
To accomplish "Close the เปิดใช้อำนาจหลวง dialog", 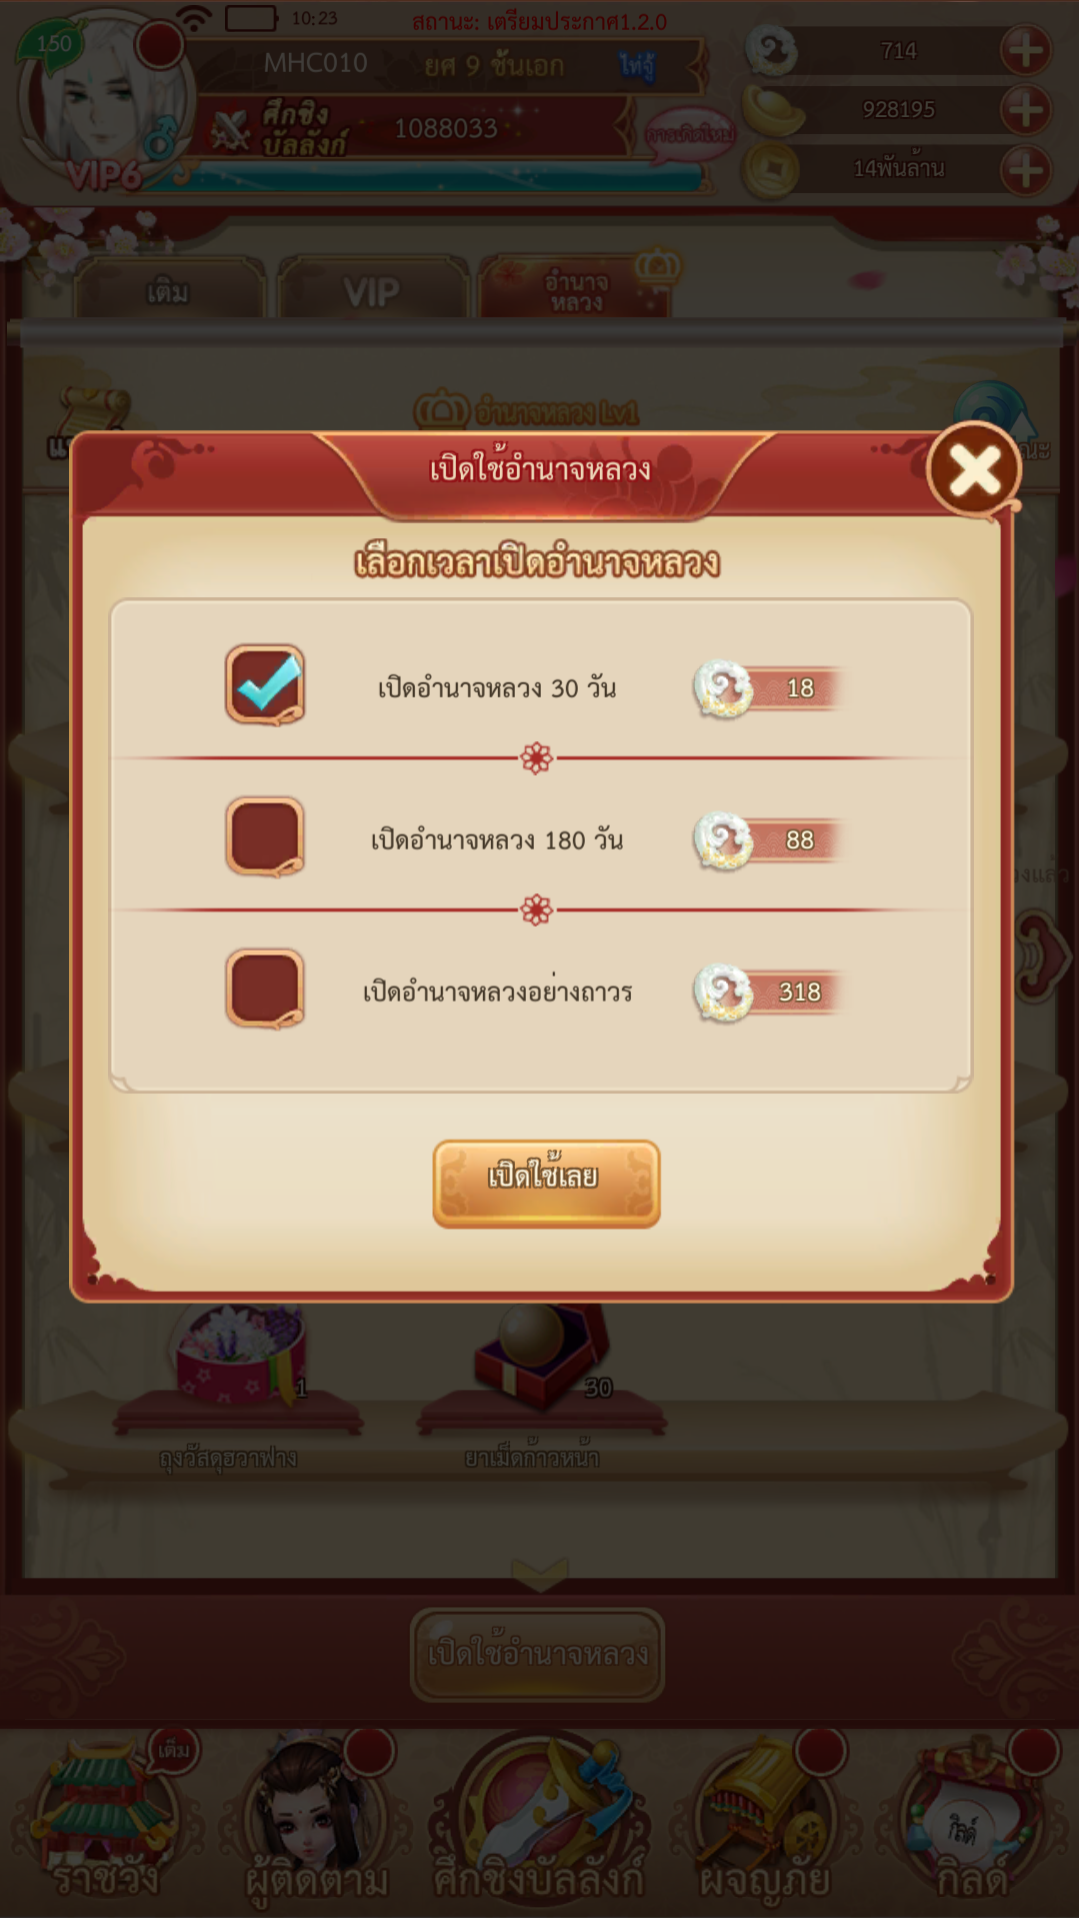I will tap(974, 469).
